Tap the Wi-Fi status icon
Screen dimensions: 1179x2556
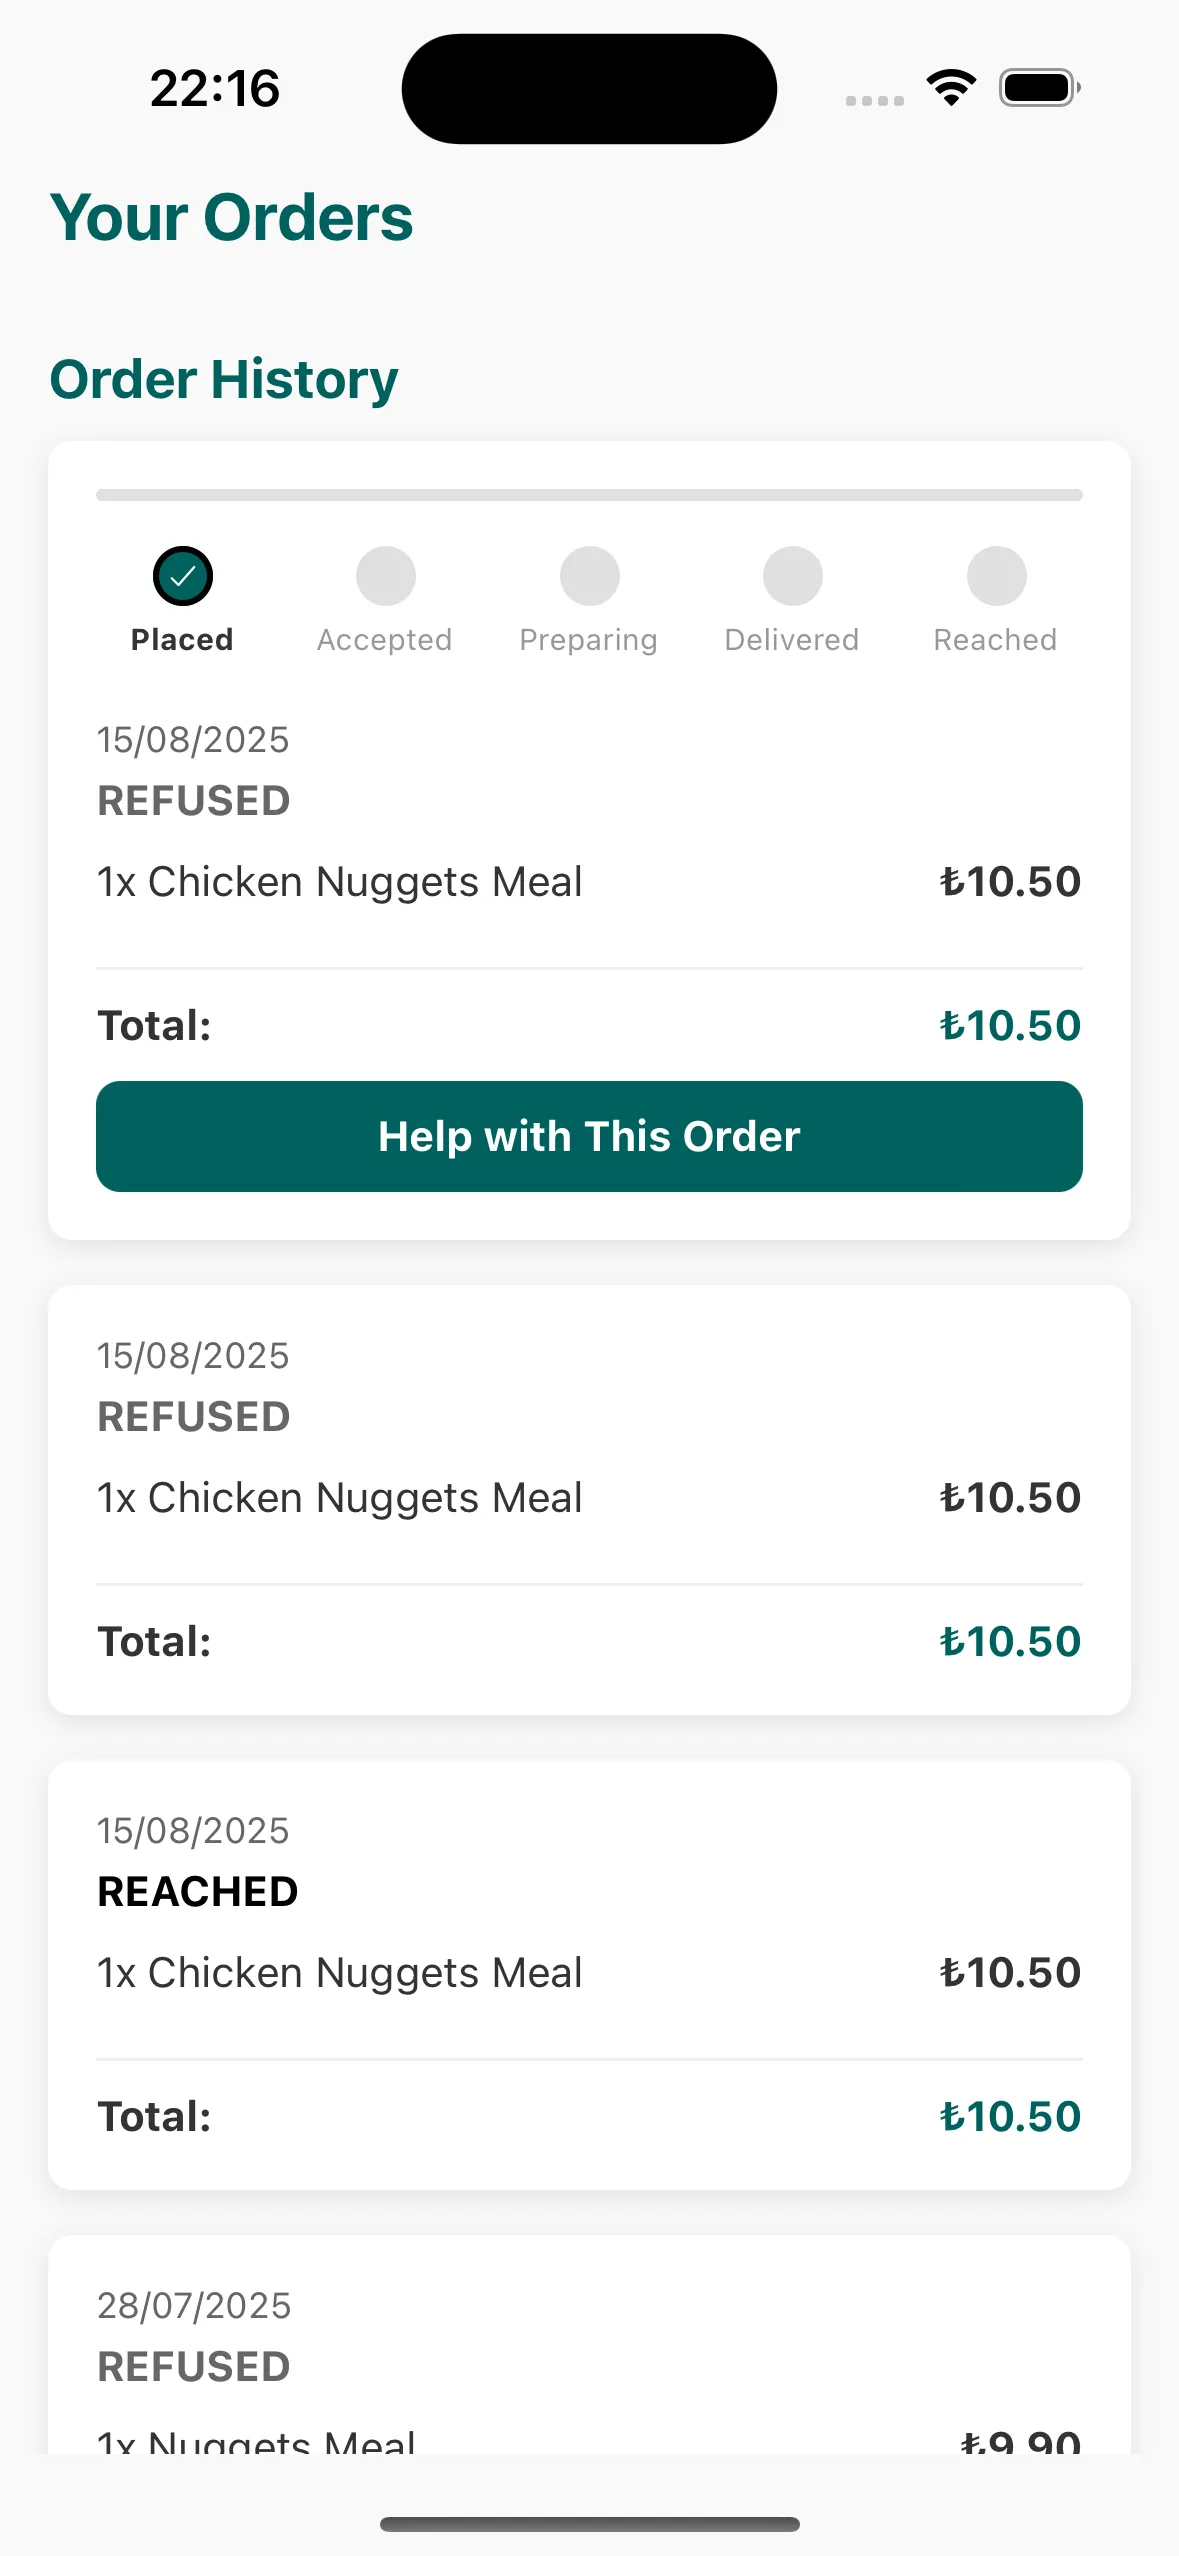click(951, 88)
